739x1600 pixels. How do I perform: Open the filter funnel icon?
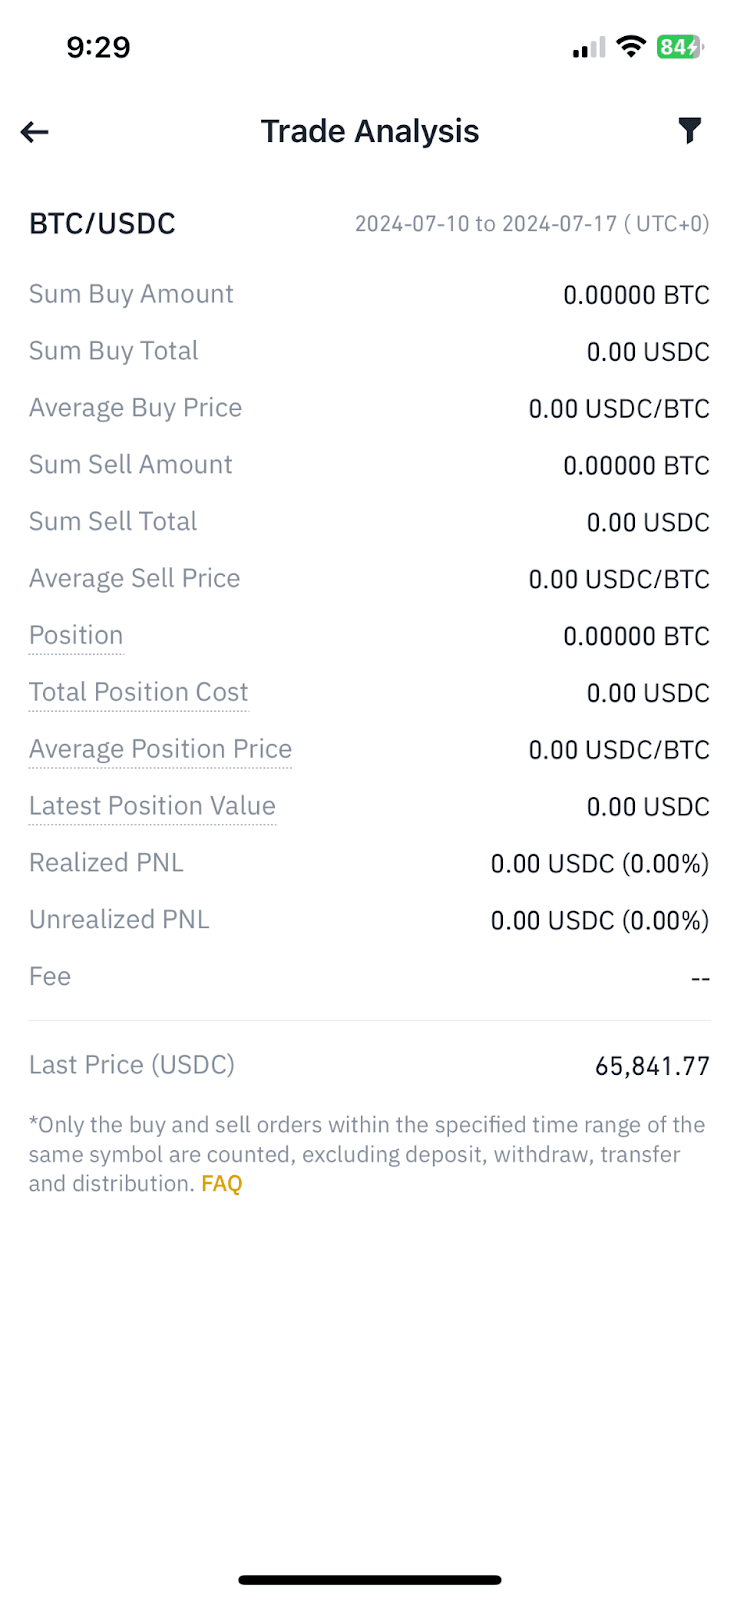tap(689, 131)
